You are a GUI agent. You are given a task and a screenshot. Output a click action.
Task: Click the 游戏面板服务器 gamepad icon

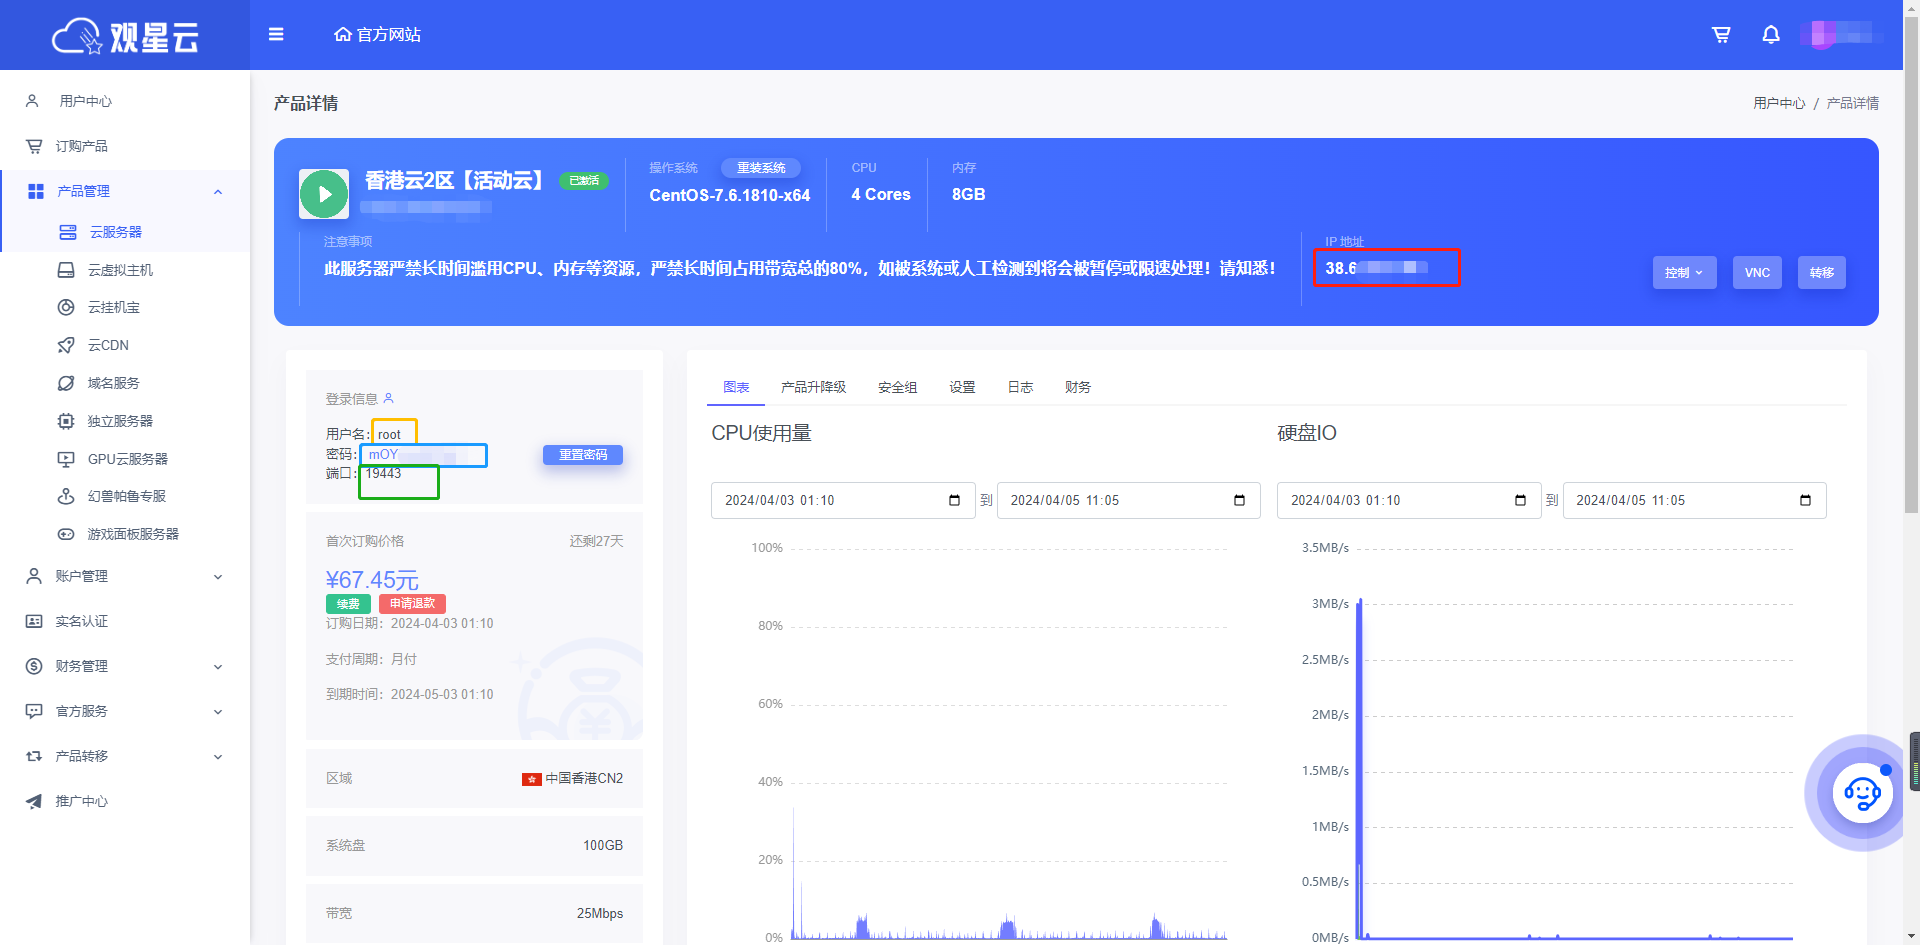[66, 534]
